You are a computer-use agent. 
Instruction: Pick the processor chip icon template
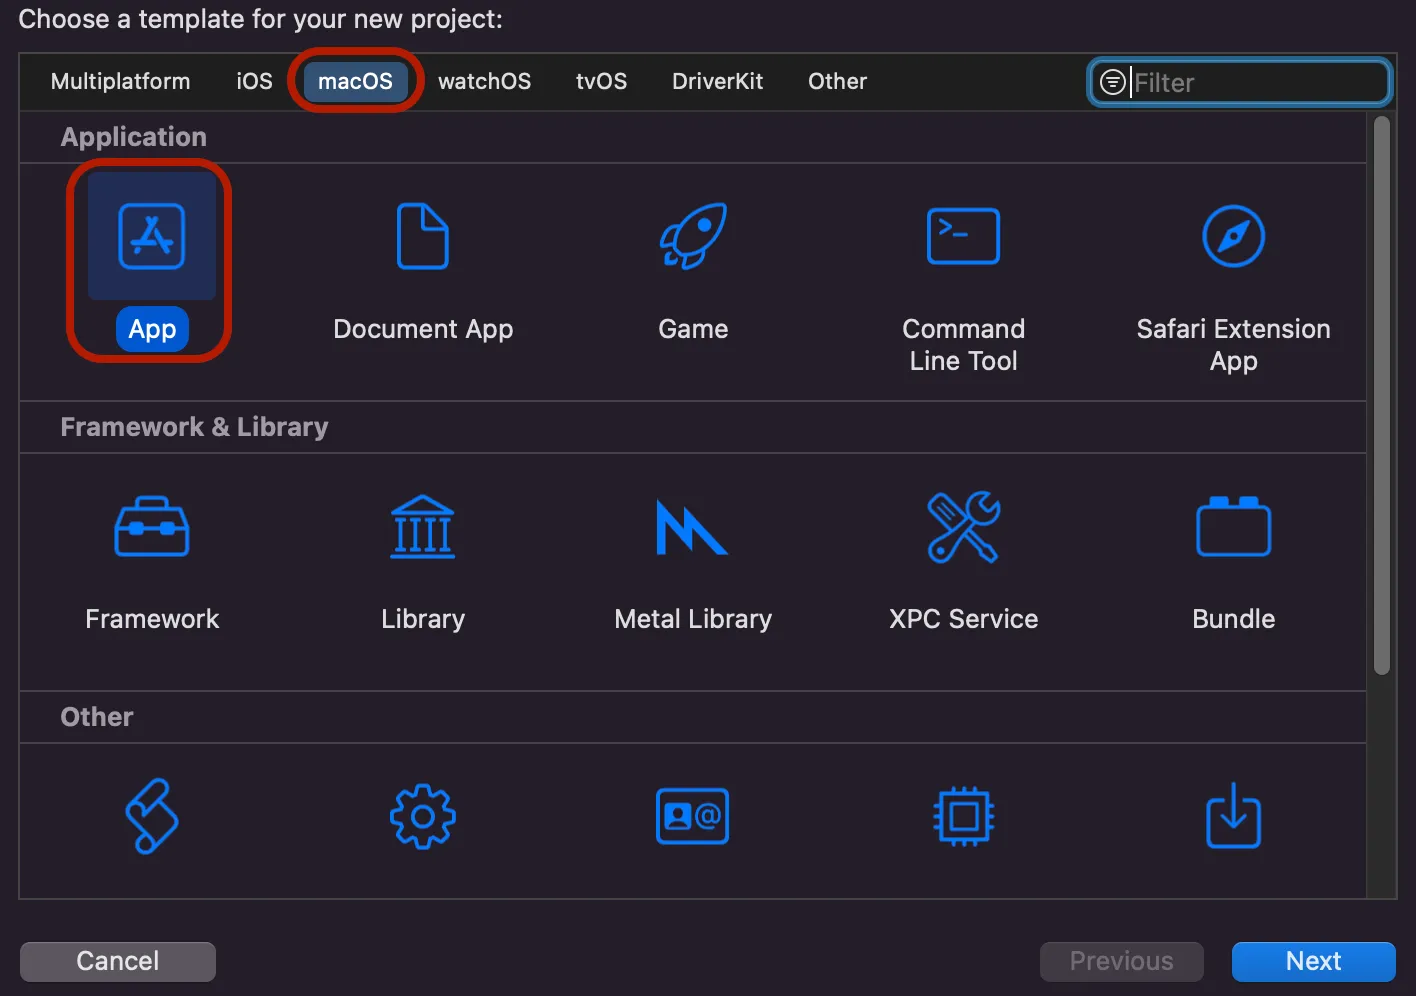[963, 817]
